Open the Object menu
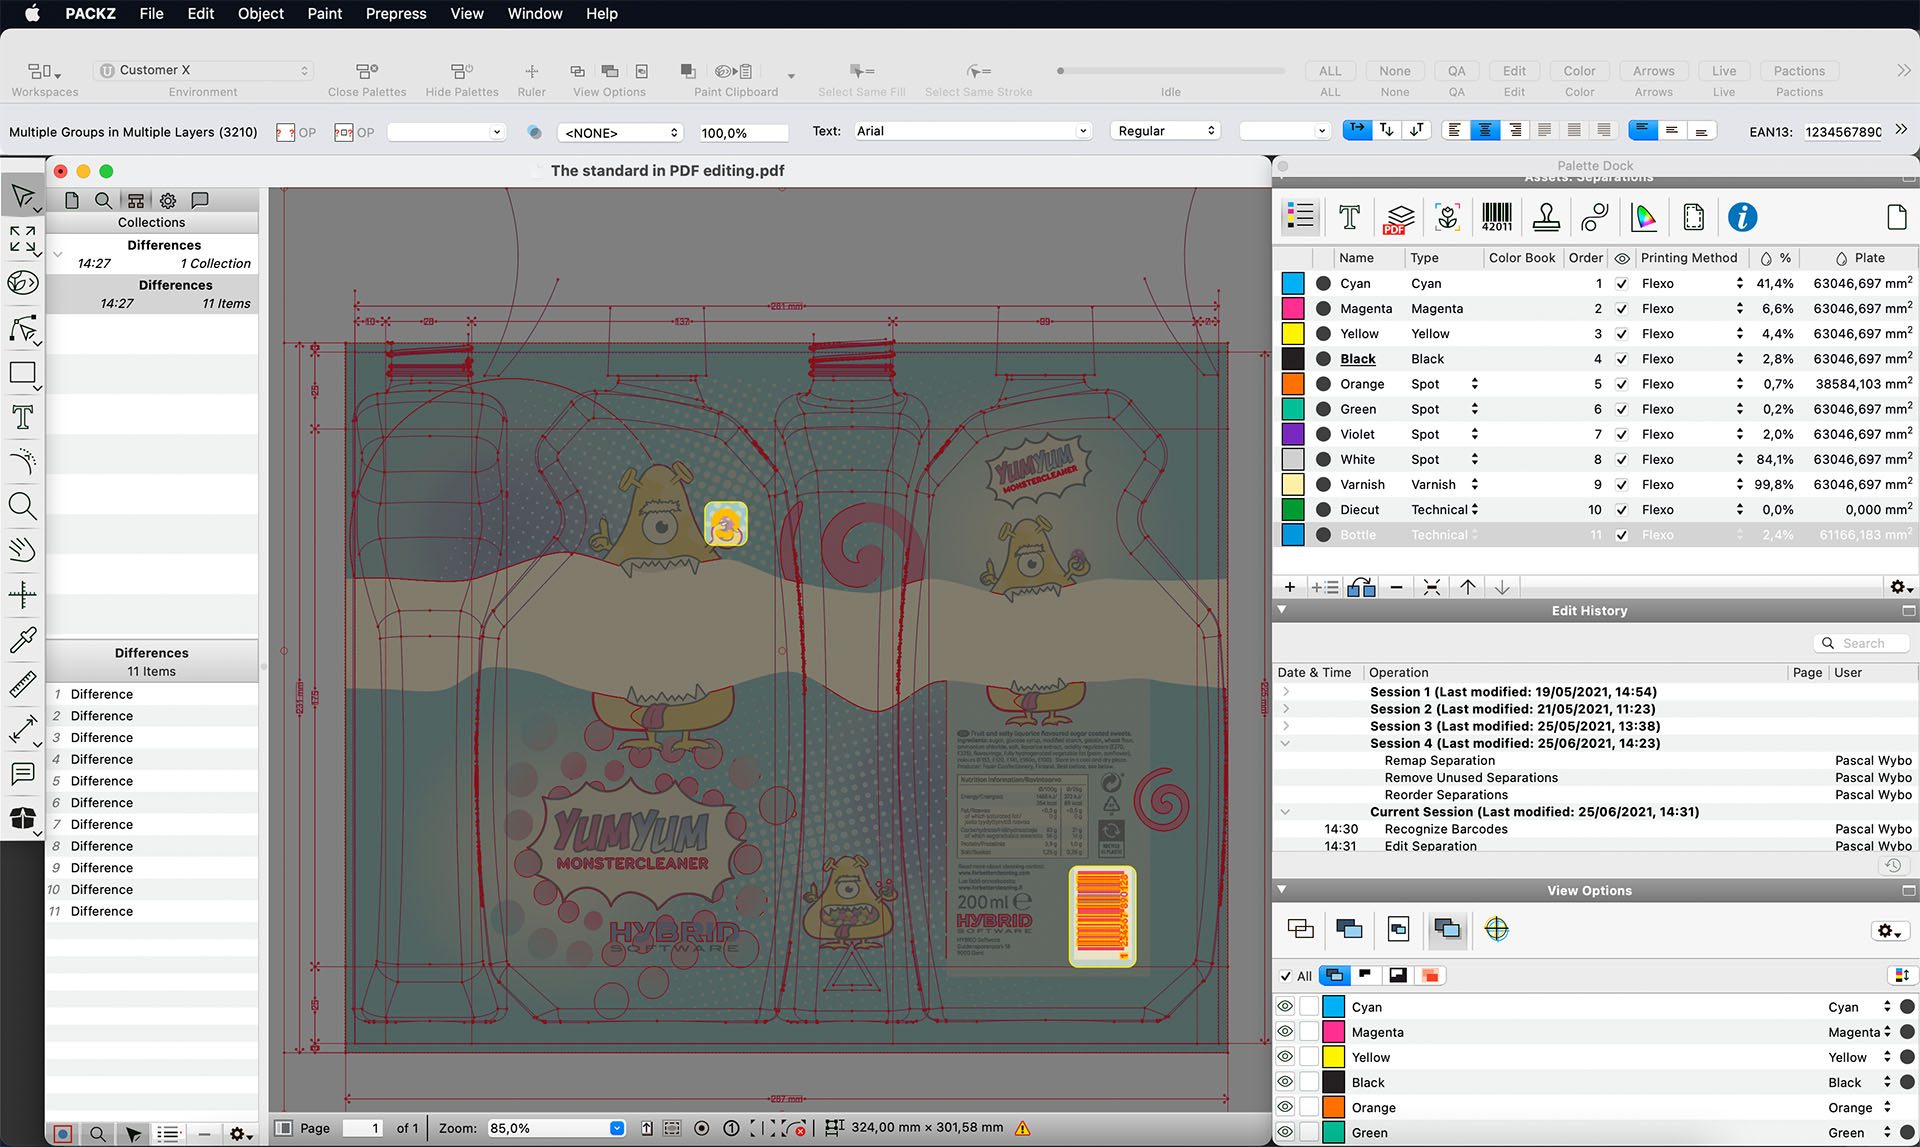The height and width of the screenshot is (1147, 1920). pos(260,14)
